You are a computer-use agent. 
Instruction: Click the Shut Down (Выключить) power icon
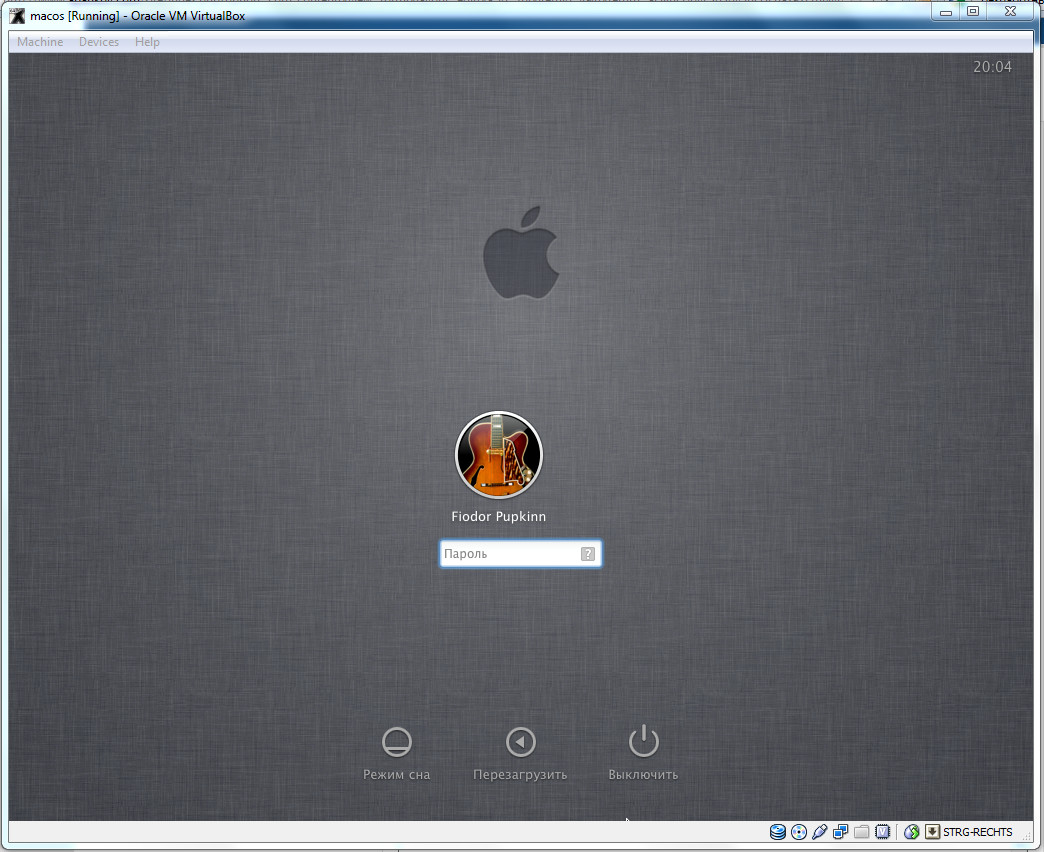tap(643, 742)
